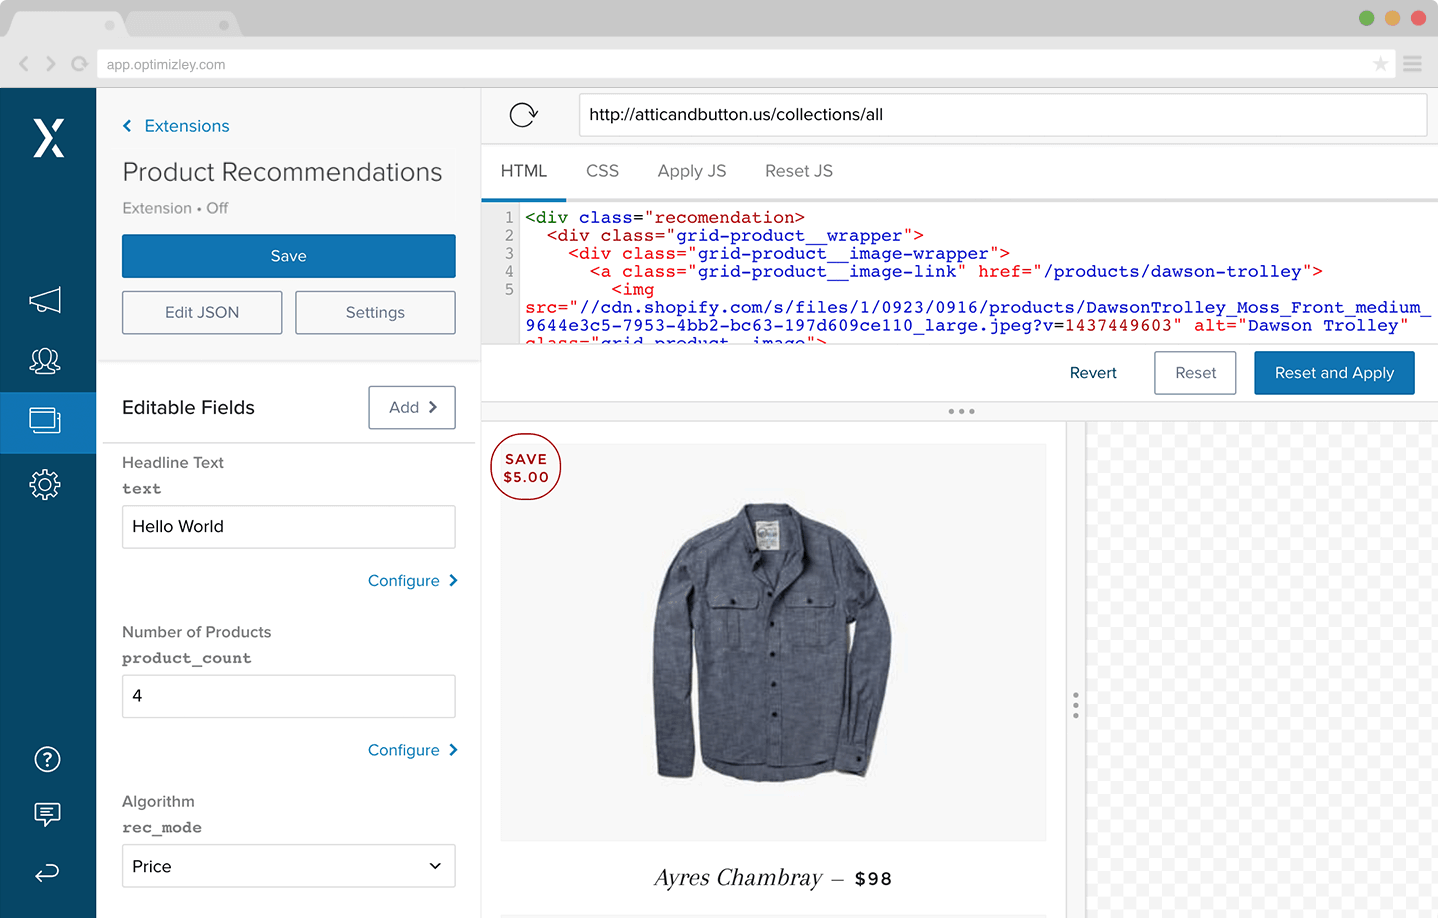Go back to Extensions
The height and width of the screenshot is (918, 1438).
point(176,126)
